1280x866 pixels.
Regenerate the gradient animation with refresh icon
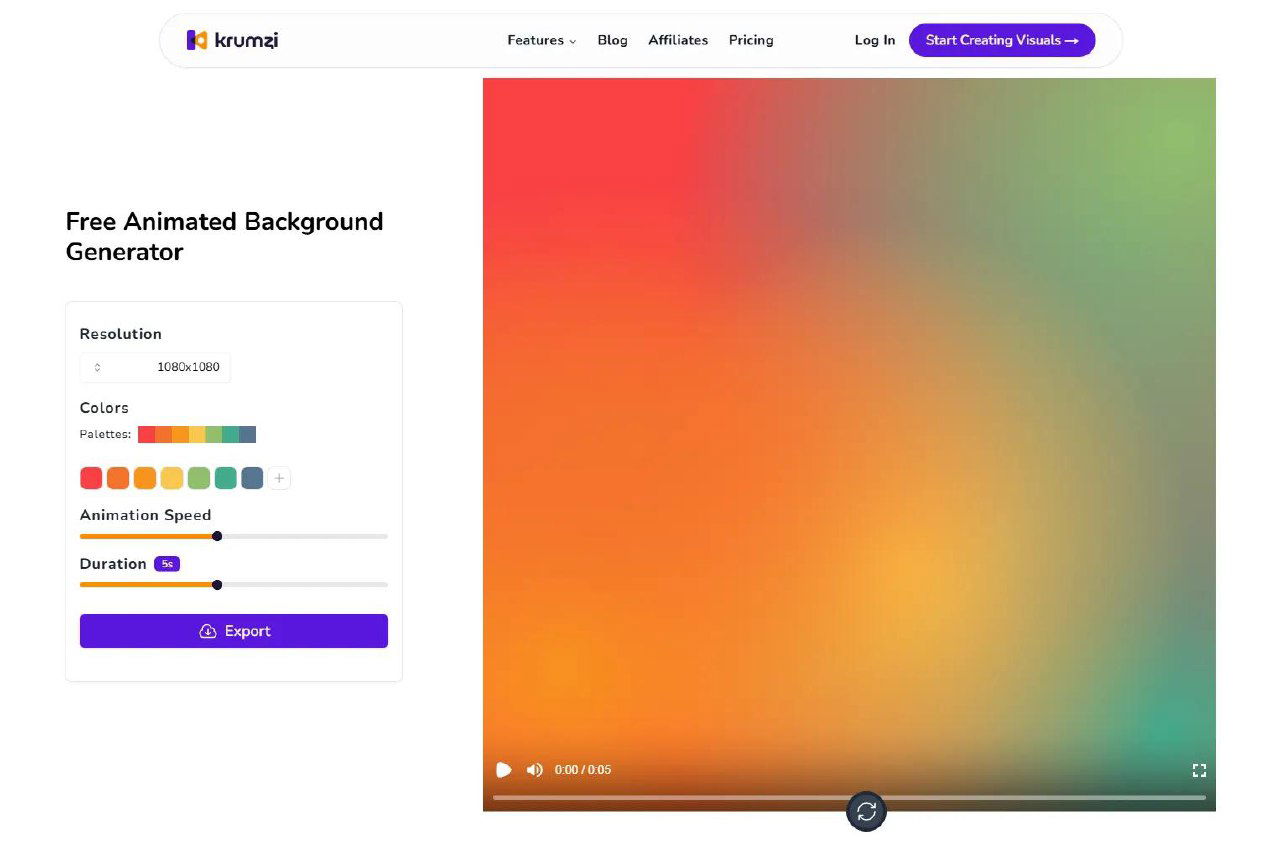(866, 812)
